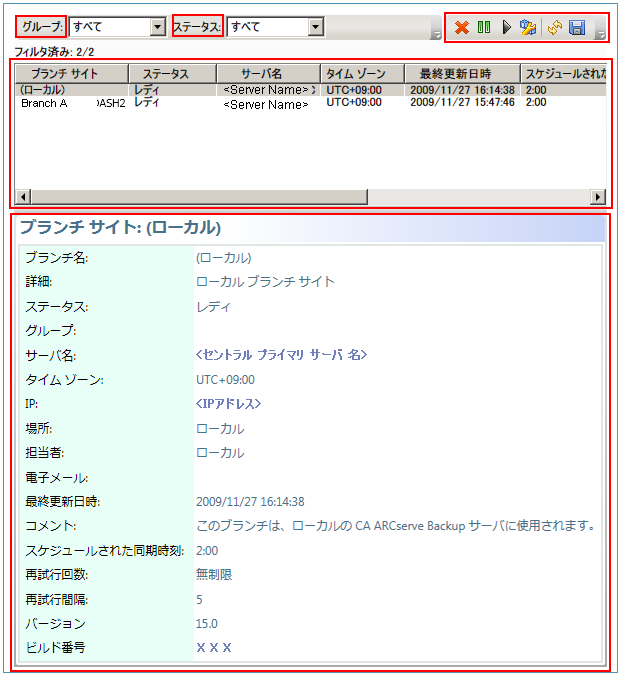Click timestamp 2009/11/27 15:47:46 in the table
The image size is (622, 679).
[462, 103]
